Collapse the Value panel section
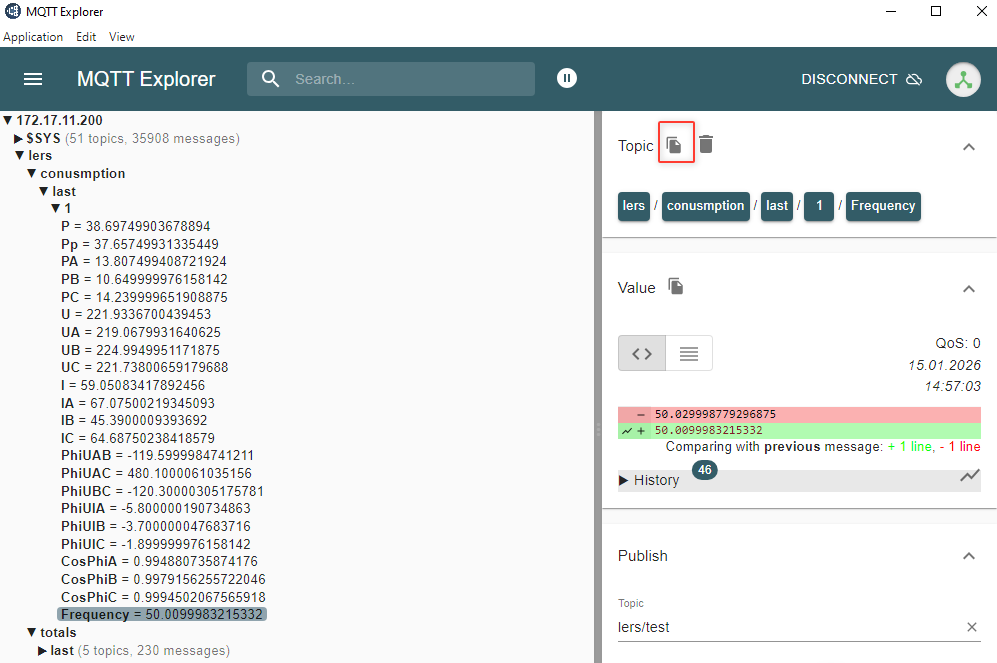The height and width of the screenshot is (663, 997). point(967,289)
